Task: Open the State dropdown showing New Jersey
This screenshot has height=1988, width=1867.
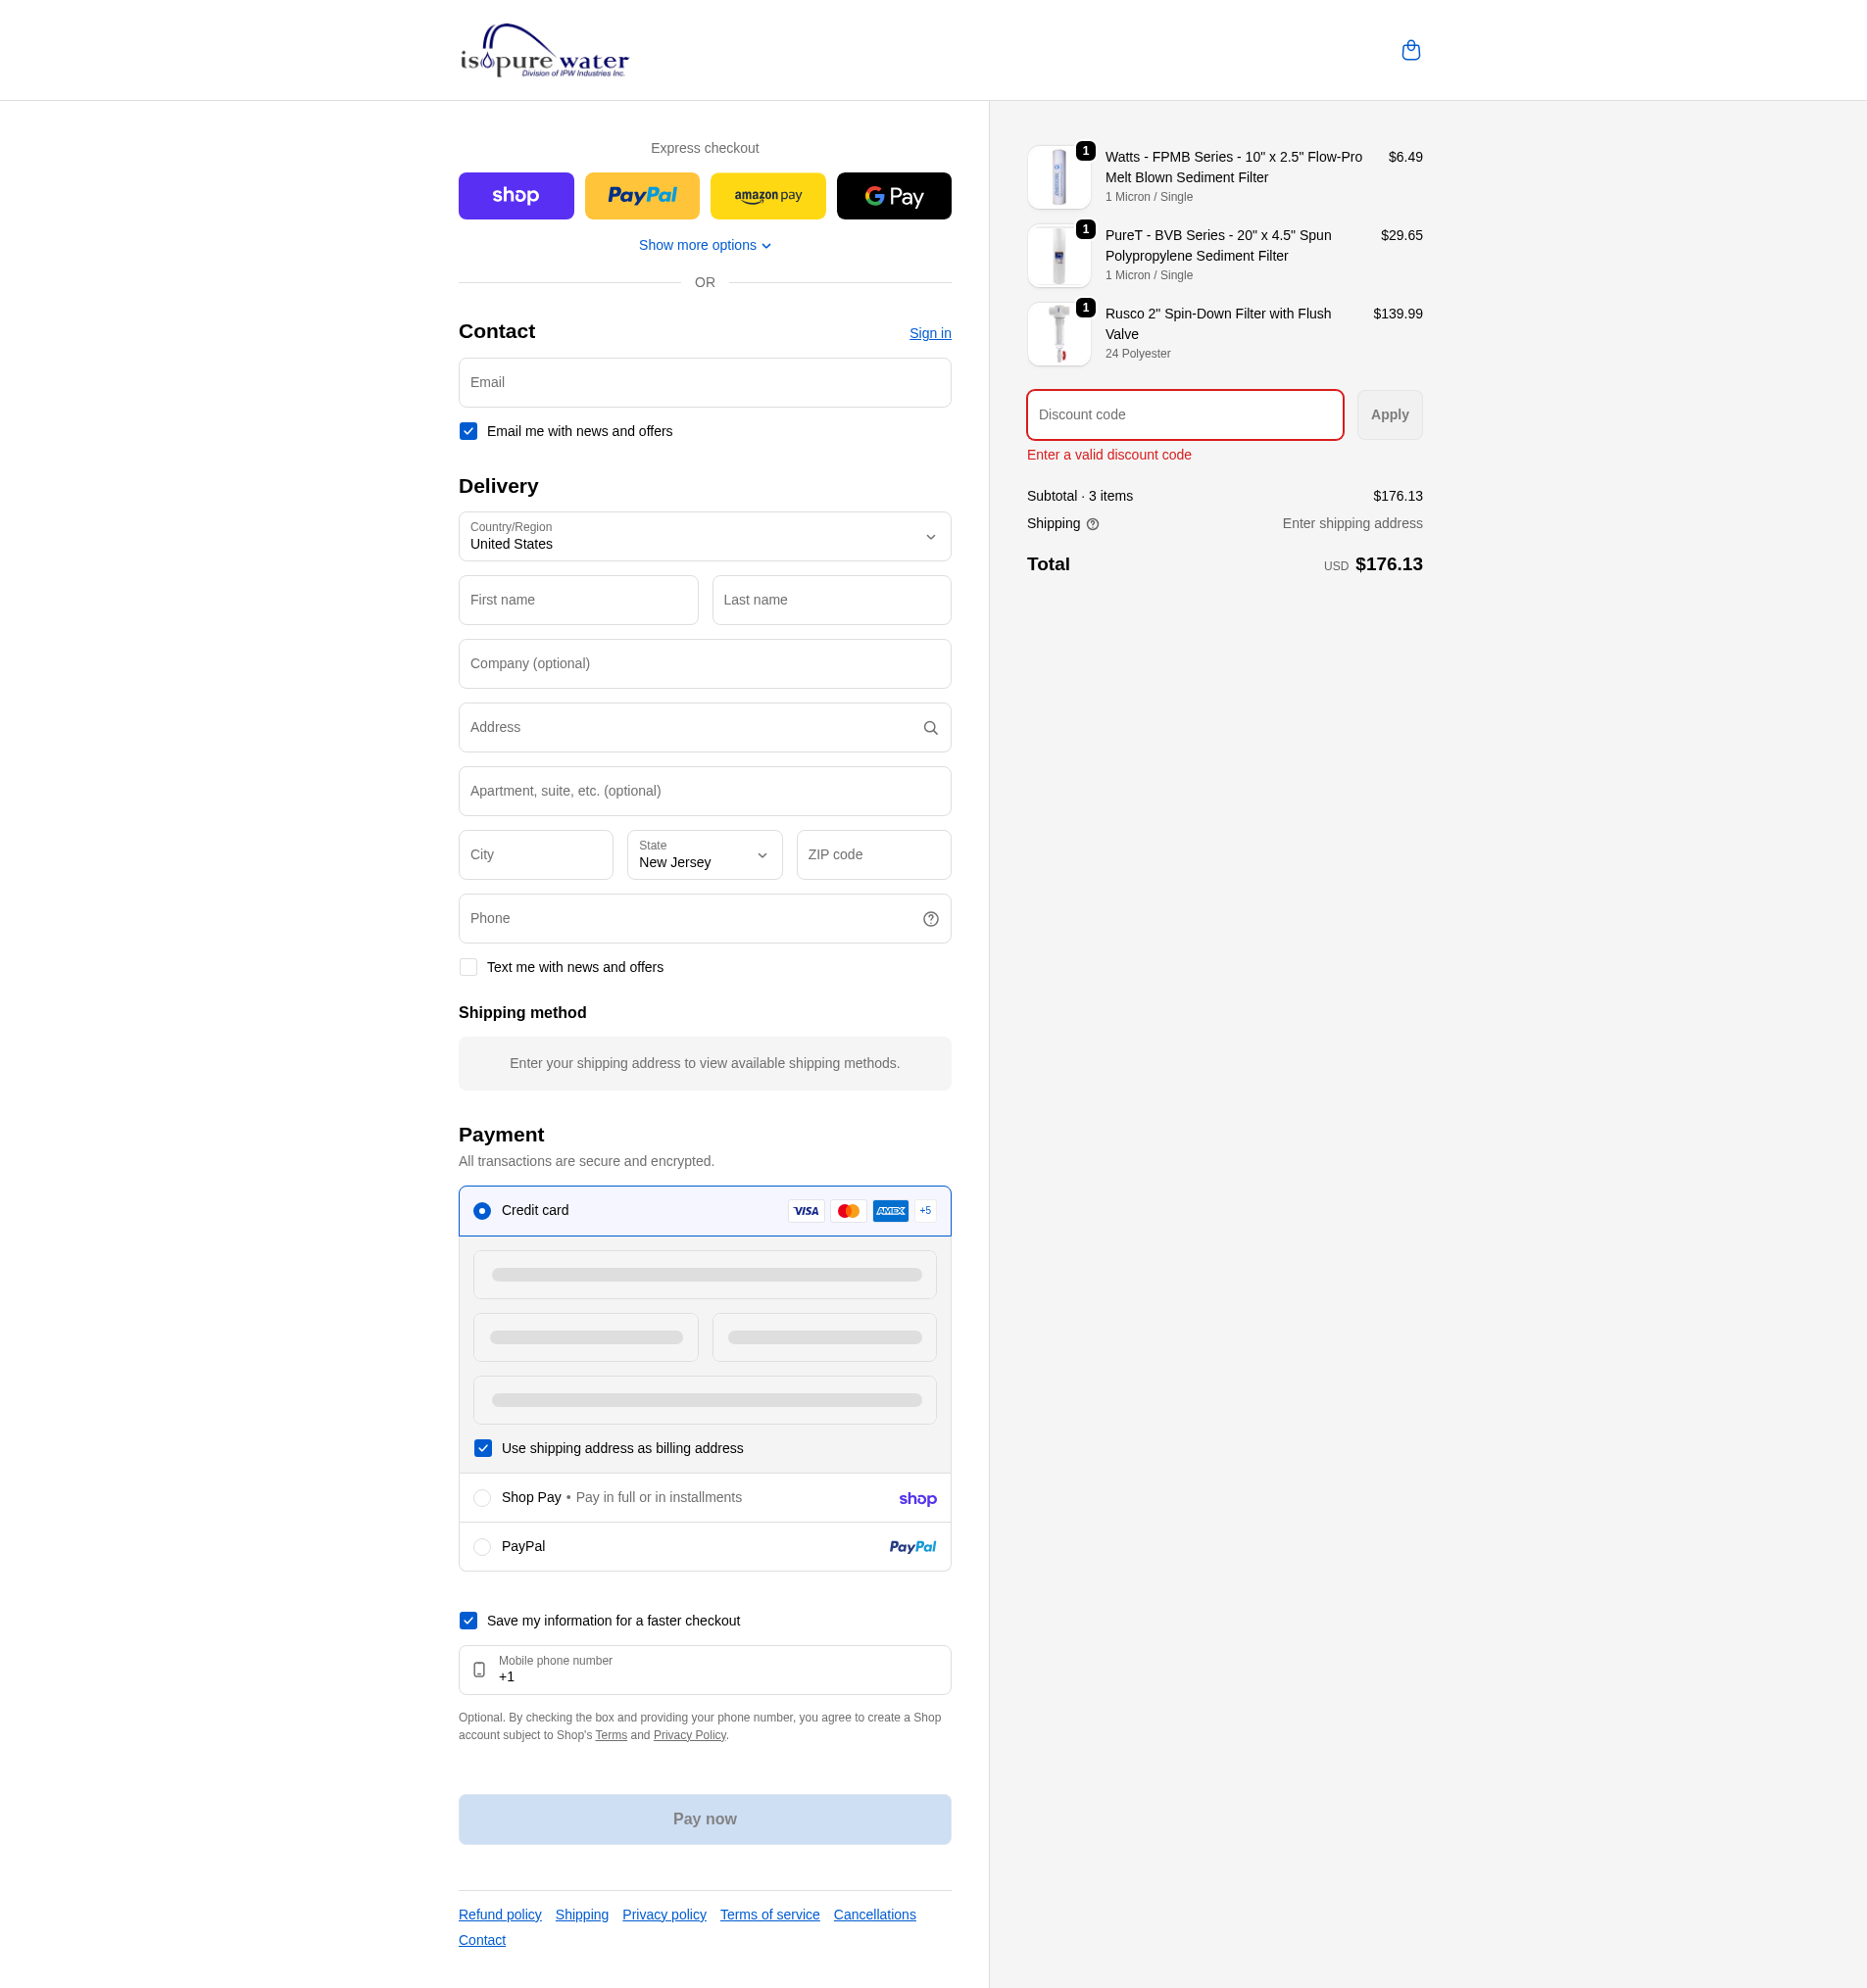Action: 704,855
